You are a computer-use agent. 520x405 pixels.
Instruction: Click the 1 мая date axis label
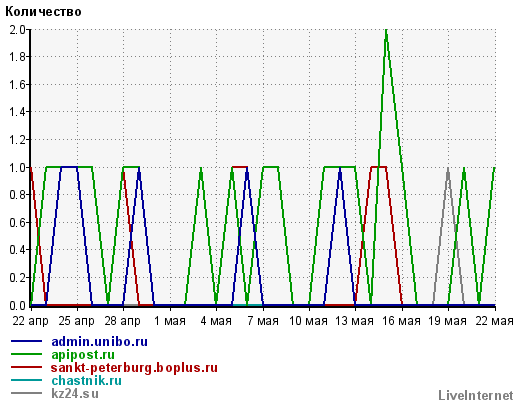(x=170, y=321)
